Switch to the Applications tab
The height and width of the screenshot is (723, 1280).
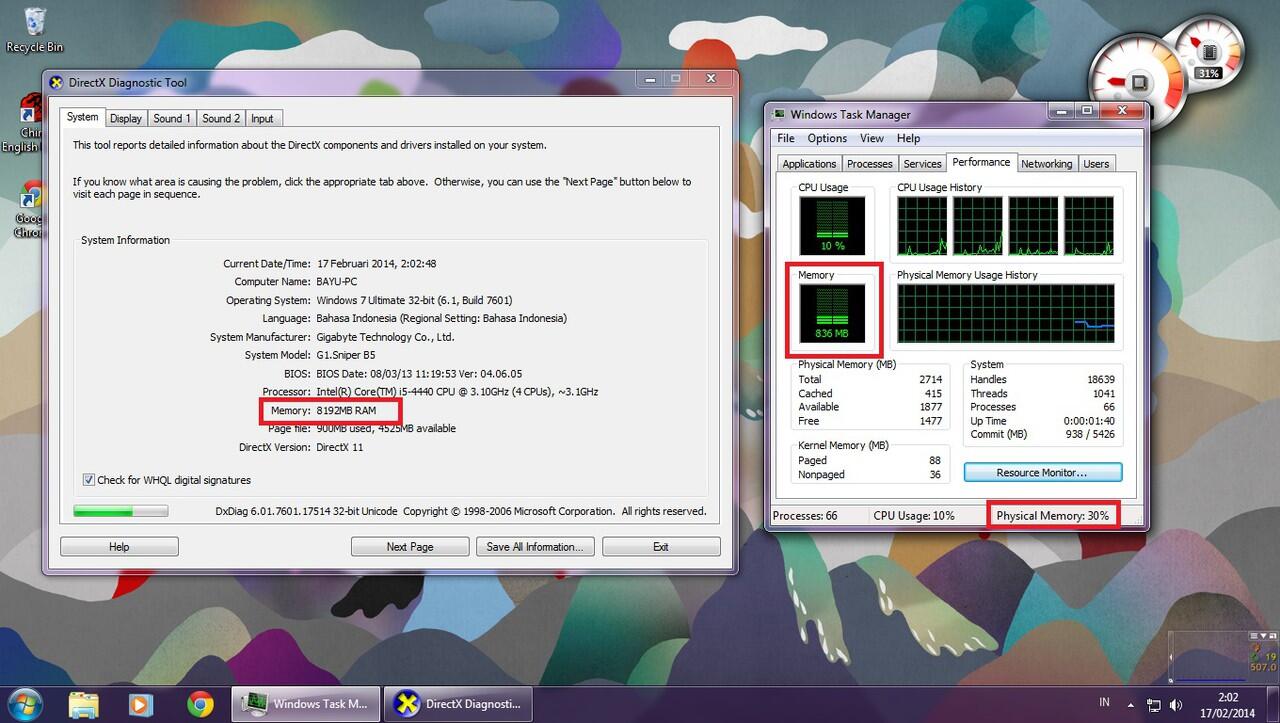(x=809, y=164)
